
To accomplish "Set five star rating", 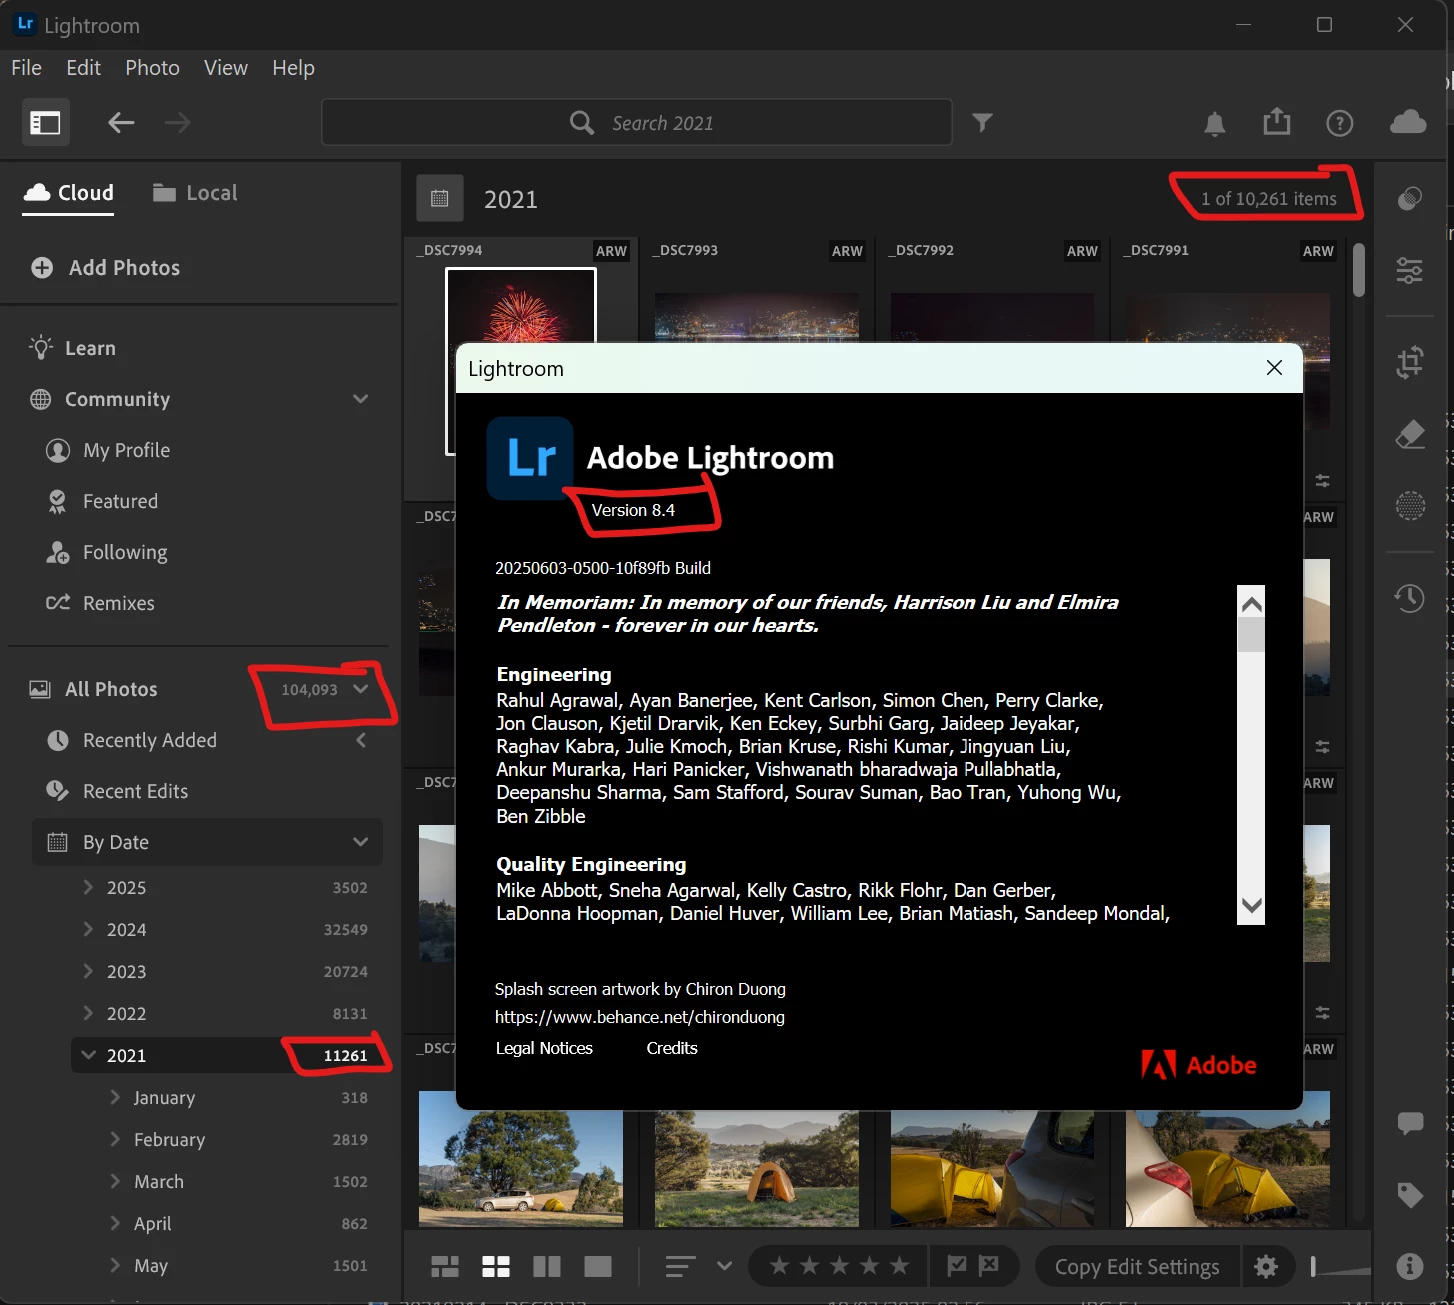I will 900,1266.
